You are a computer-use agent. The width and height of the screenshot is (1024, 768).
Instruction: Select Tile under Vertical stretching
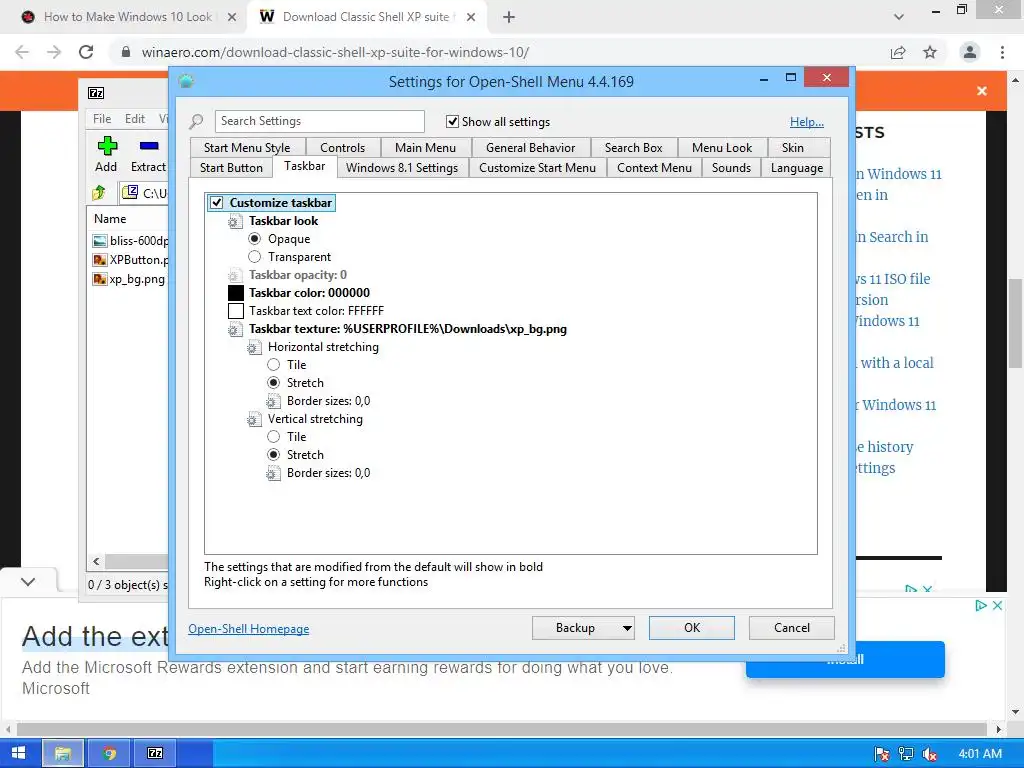[274, 437]
